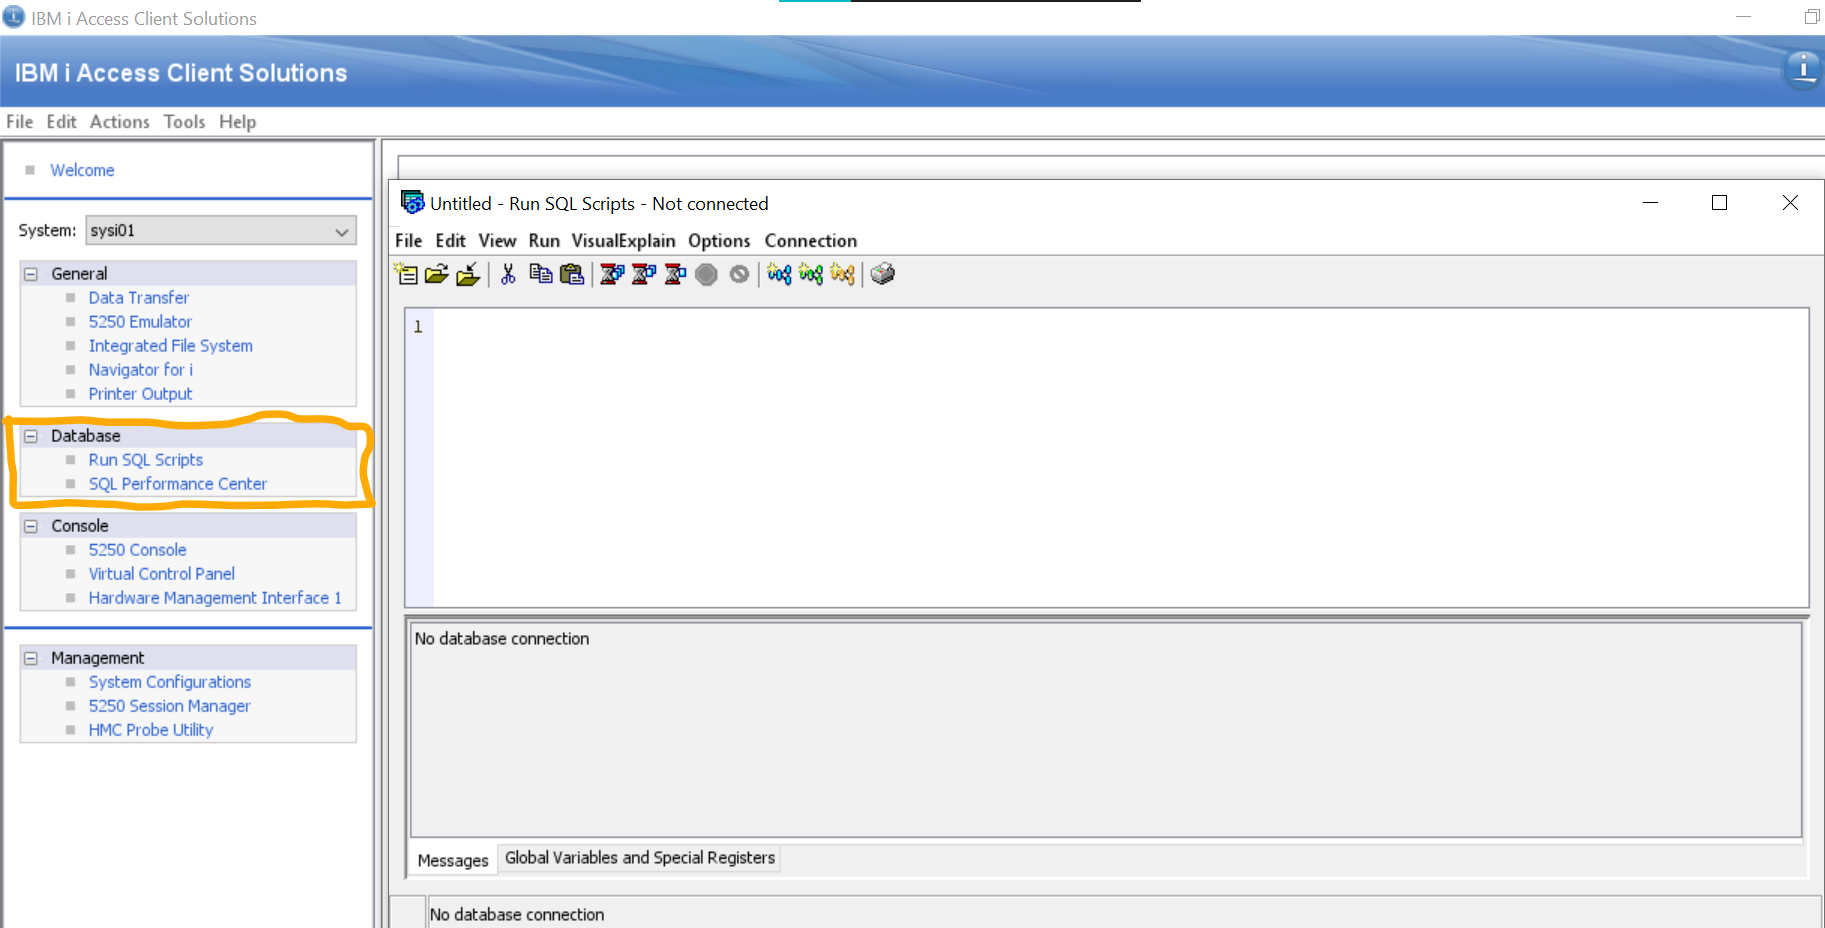Maximize the Run SQL Scripts window
This screenshot has width=1825, height=928.
(x=1719, y=203)
